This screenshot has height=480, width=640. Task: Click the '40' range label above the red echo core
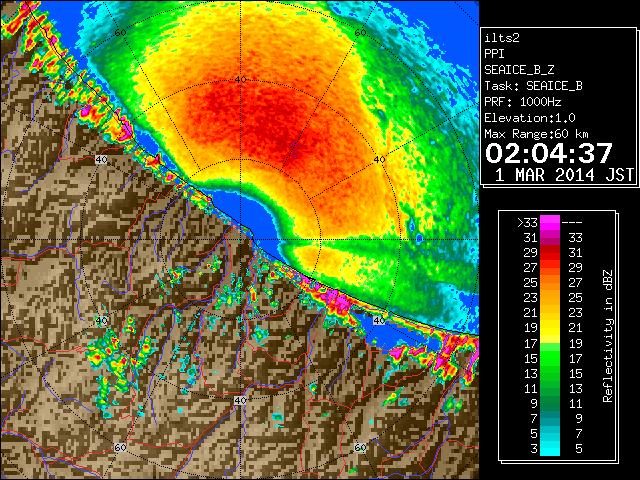tap(240, 79)
